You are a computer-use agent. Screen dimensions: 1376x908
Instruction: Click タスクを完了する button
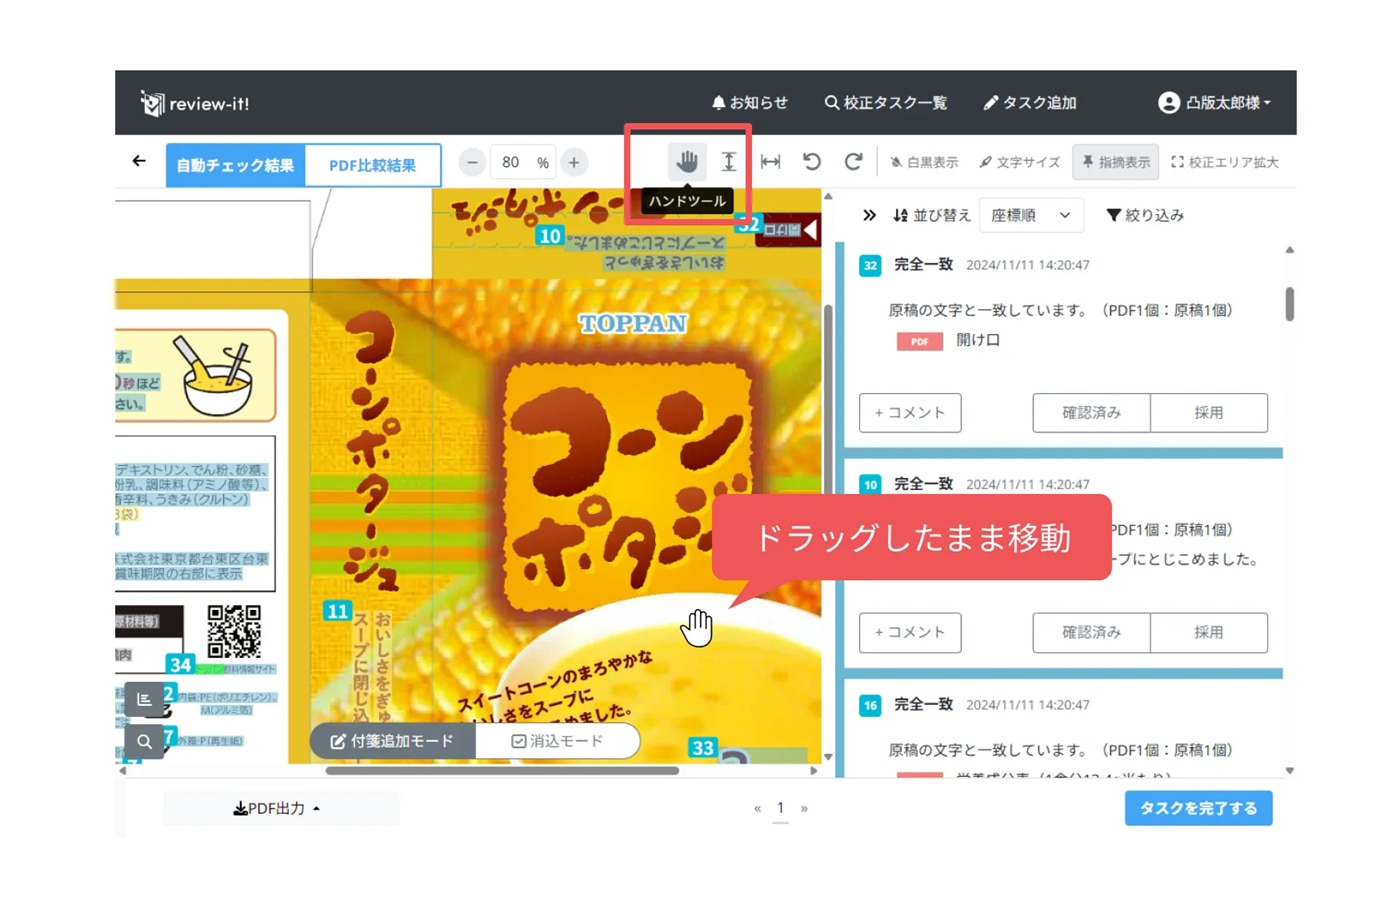click(1198, 808)
